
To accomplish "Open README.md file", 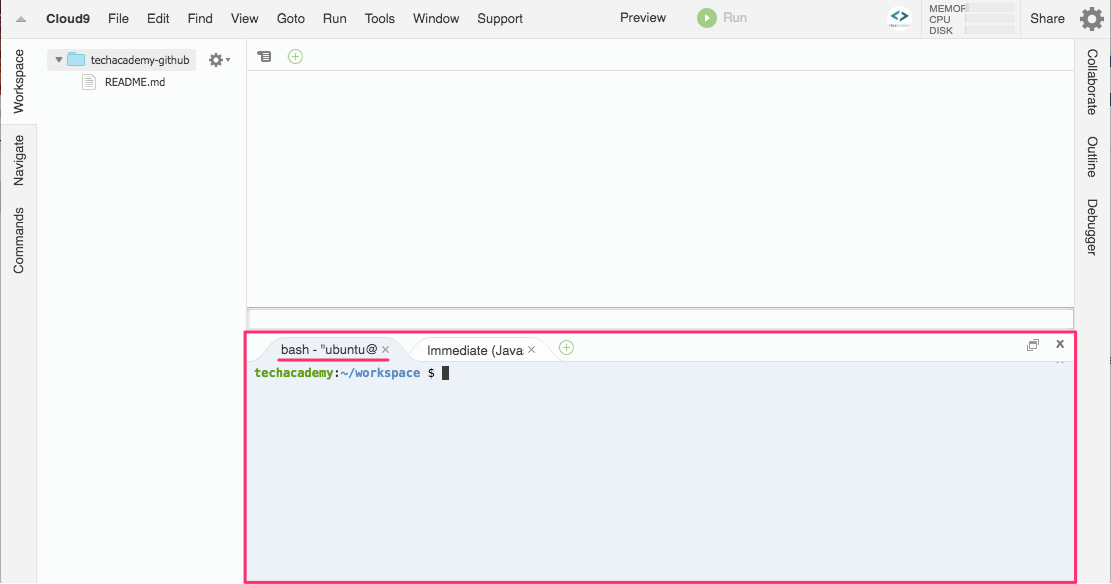I will click(x=134, y=82).
